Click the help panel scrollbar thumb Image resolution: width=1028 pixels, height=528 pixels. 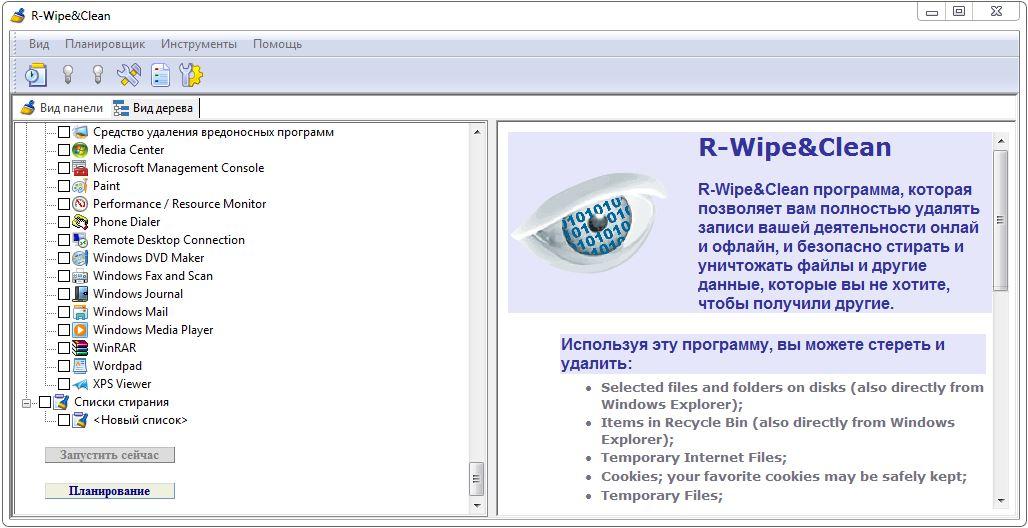(1000, 220)
